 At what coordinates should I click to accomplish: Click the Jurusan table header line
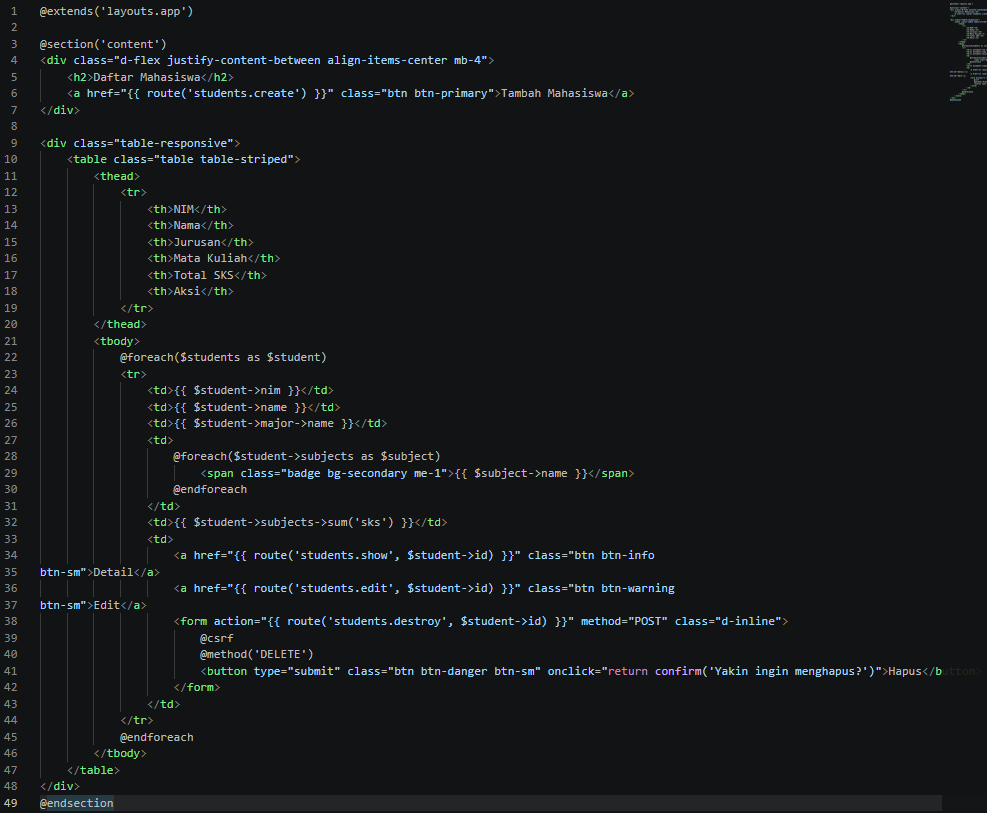click(x=200, y=242)
